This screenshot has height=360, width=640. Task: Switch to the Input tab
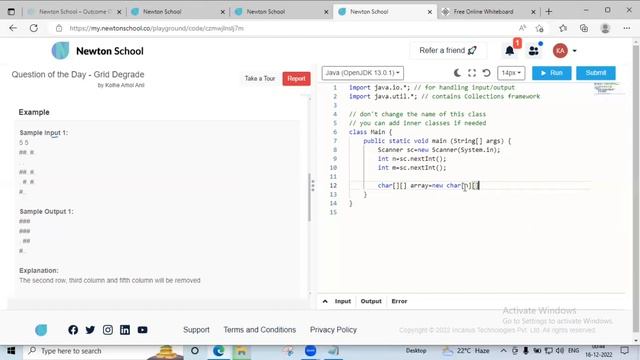point(342,301)
